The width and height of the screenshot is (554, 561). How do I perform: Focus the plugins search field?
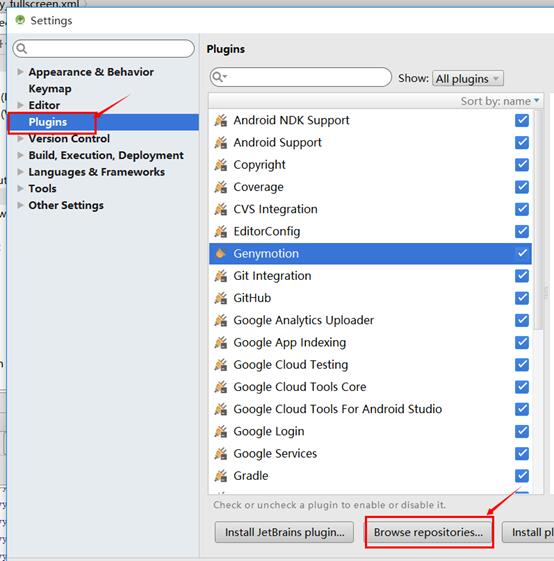[x=301, y=77]
